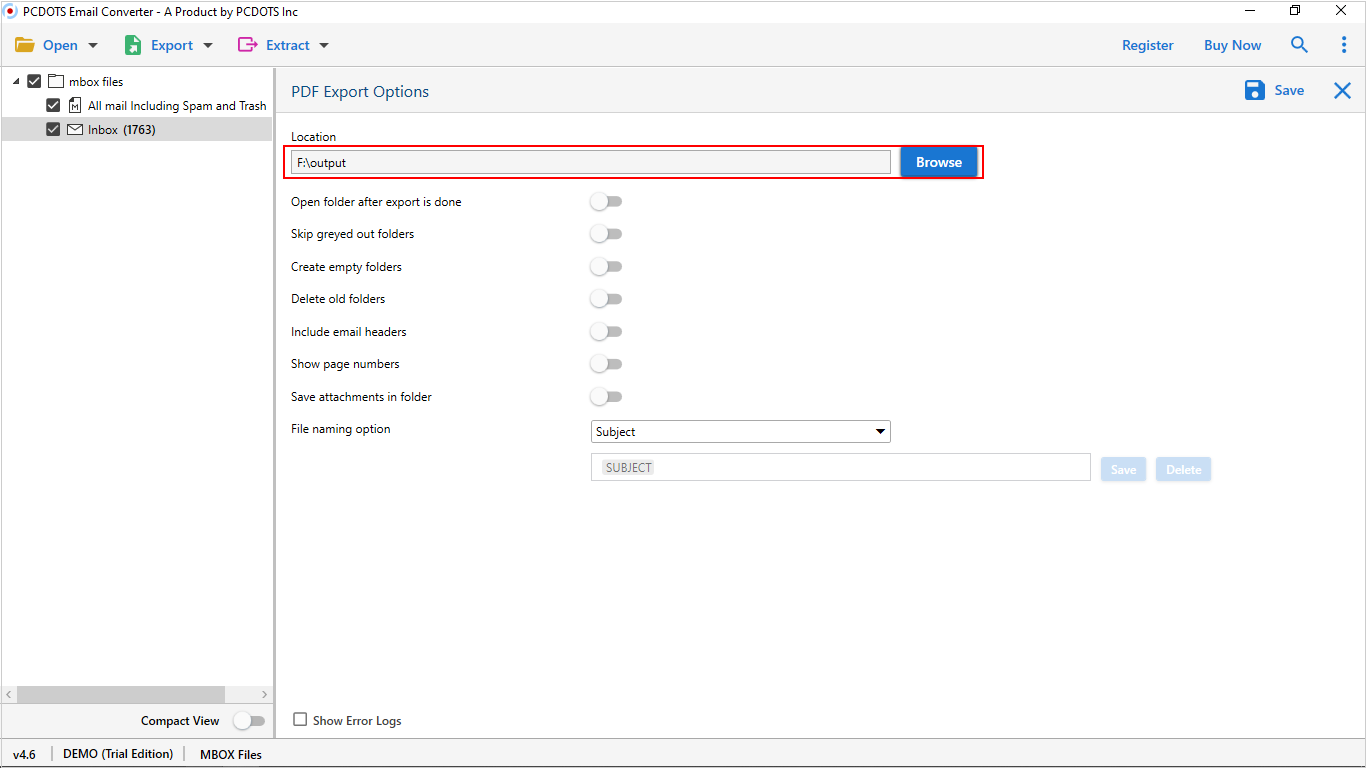Check the Show Error Logs checkbox
Screen dimensions: 1366x768
[x=300, y=720]
